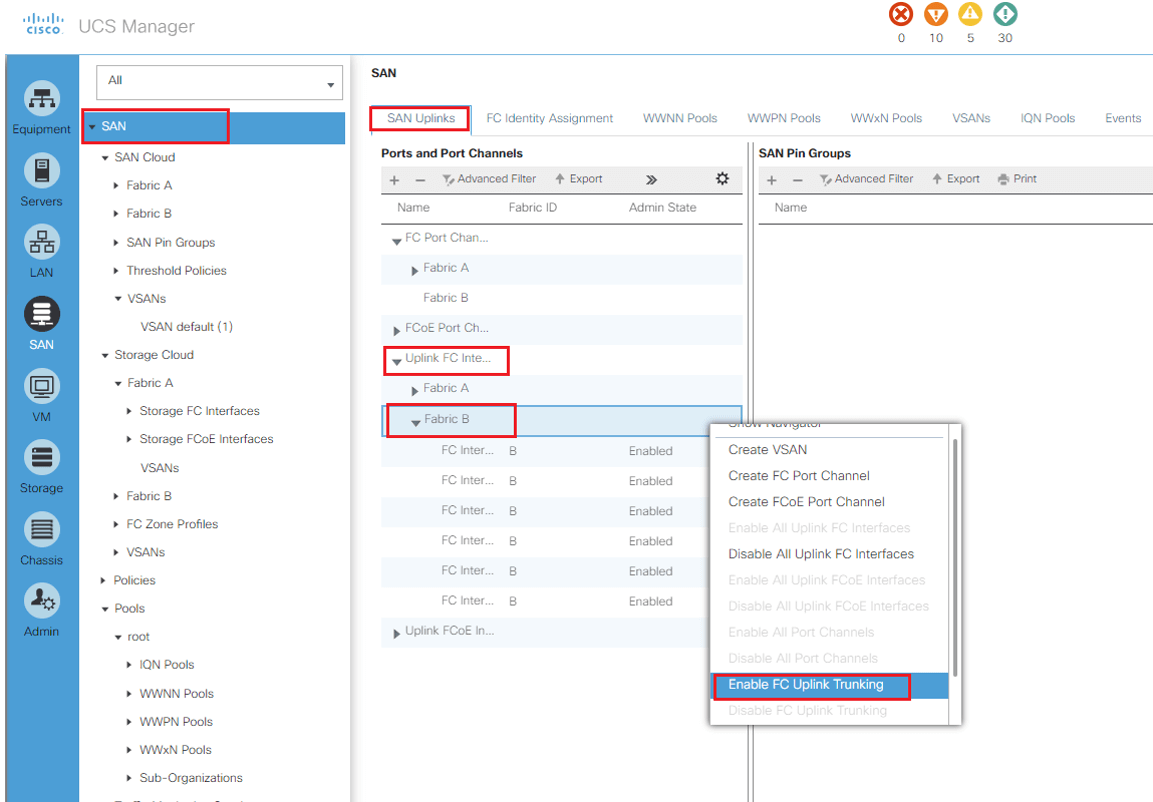Click Advanced Filter in SAN Pin Groups
1153x802 pixels.
pos(866,179)
